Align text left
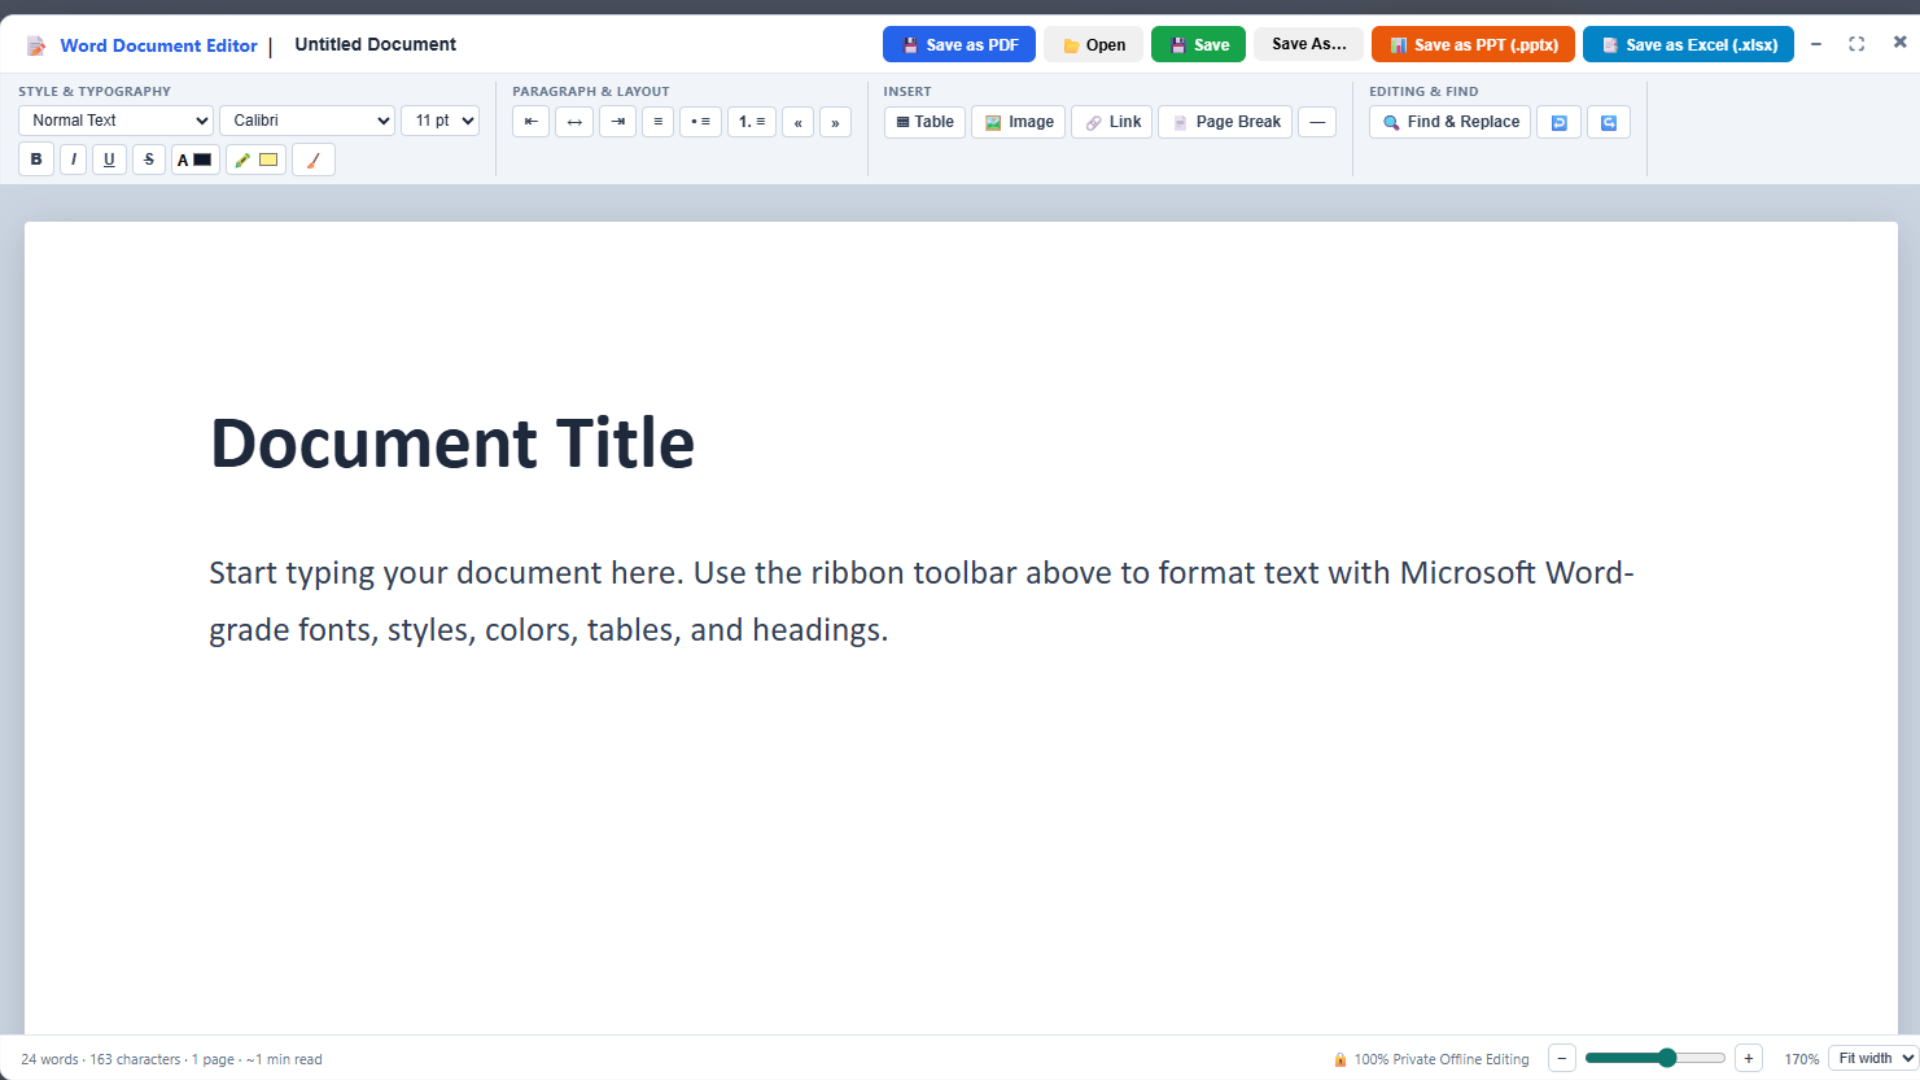1920x1080 pixels. (531, 122)
